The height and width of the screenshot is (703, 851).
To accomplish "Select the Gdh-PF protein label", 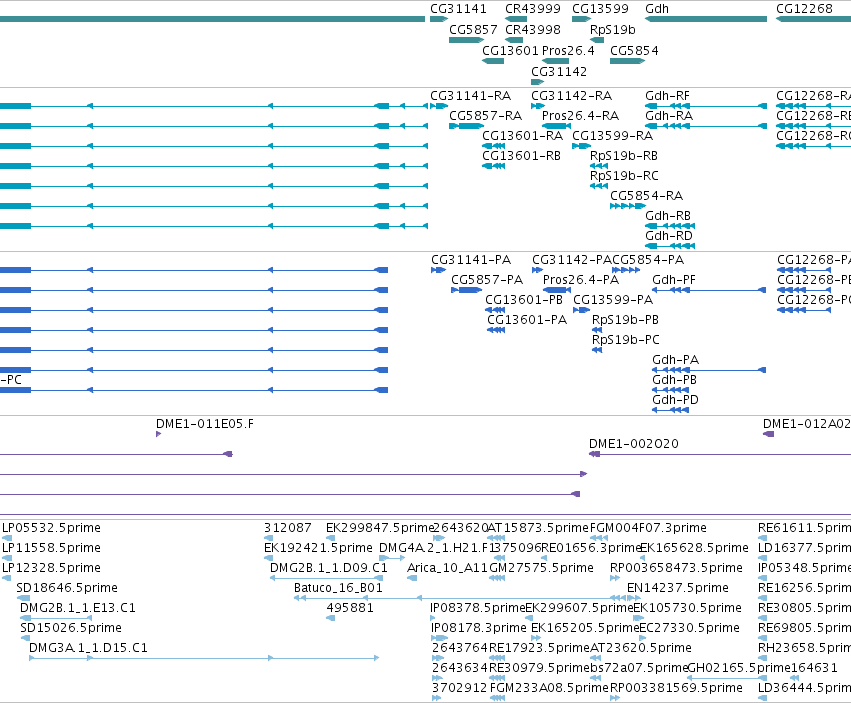I will (x=674, y=280).
